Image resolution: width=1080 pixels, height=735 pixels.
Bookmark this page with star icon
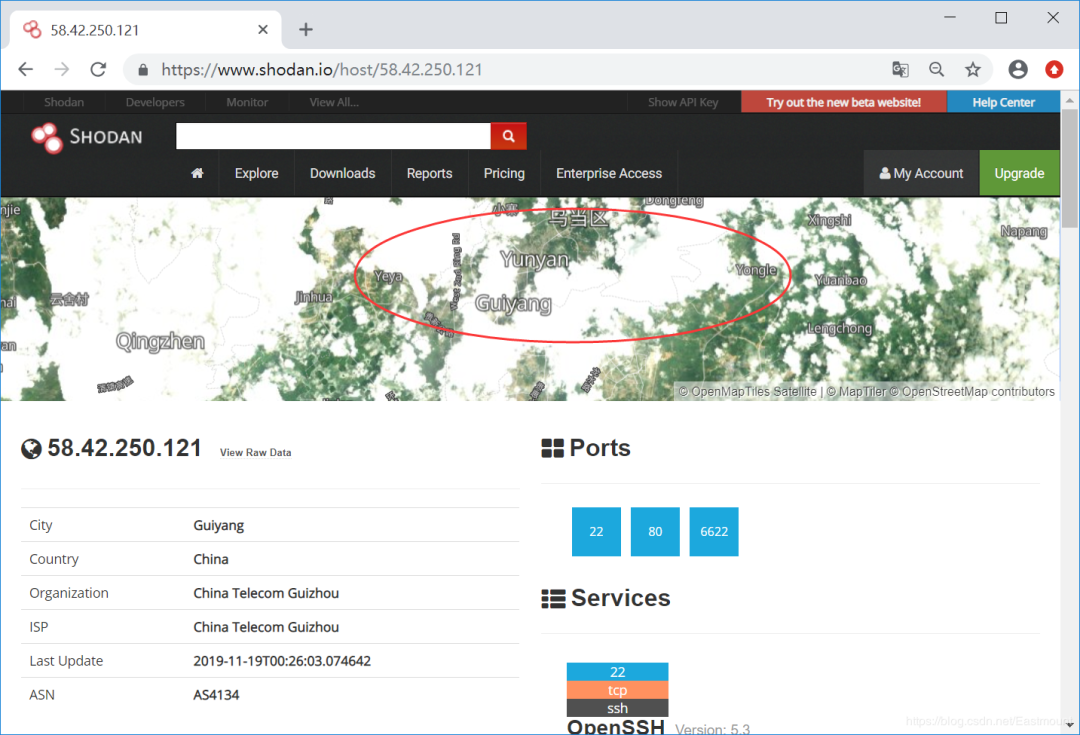(x=973, y=70)
